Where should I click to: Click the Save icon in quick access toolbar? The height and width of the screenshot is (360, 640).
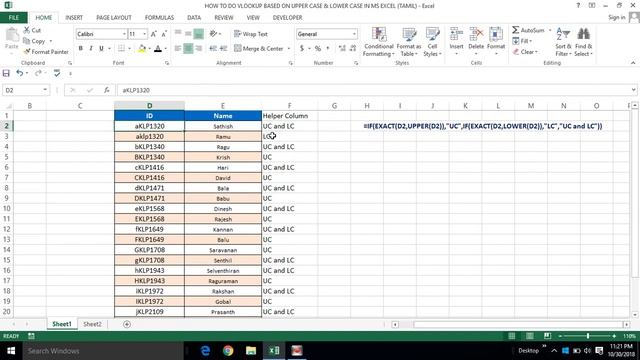(6, 73)
